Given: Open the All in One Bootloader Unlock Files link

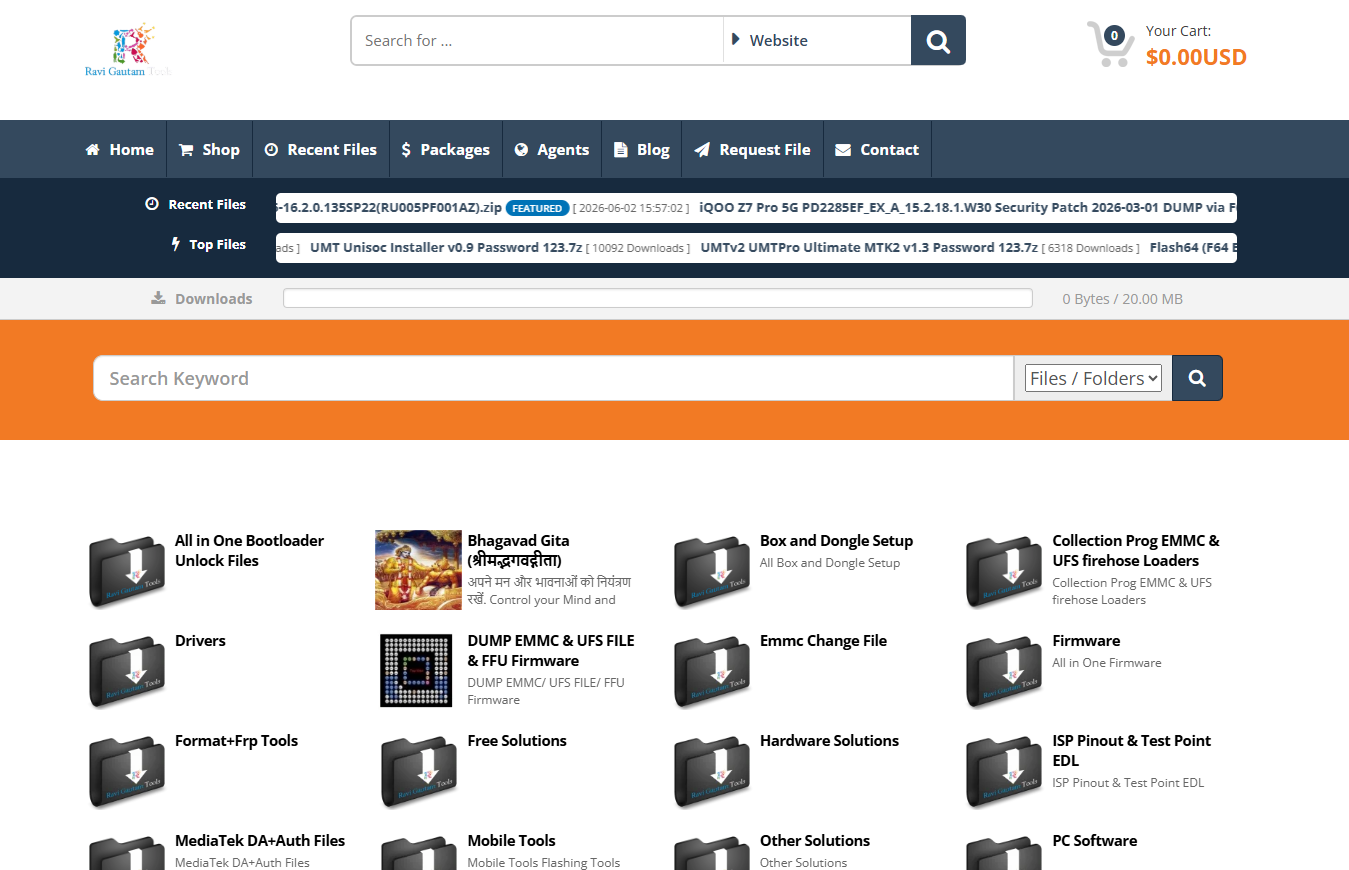Looking at the screenshot, I should (x=249, y=550).
